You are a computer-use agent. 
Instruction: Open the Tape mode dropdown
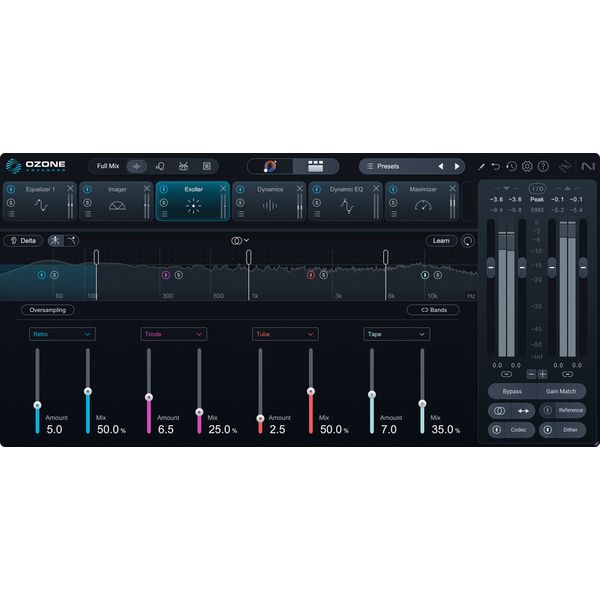tap(397, 334)
